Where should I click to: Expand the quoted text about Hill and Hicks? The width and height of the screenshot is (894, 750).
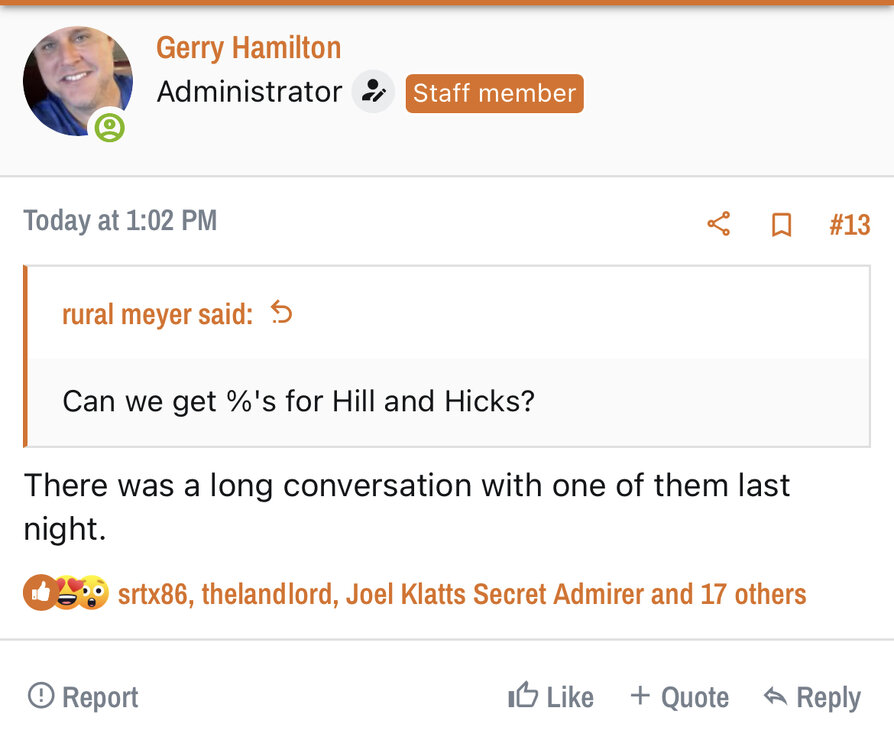coord(298,402)
